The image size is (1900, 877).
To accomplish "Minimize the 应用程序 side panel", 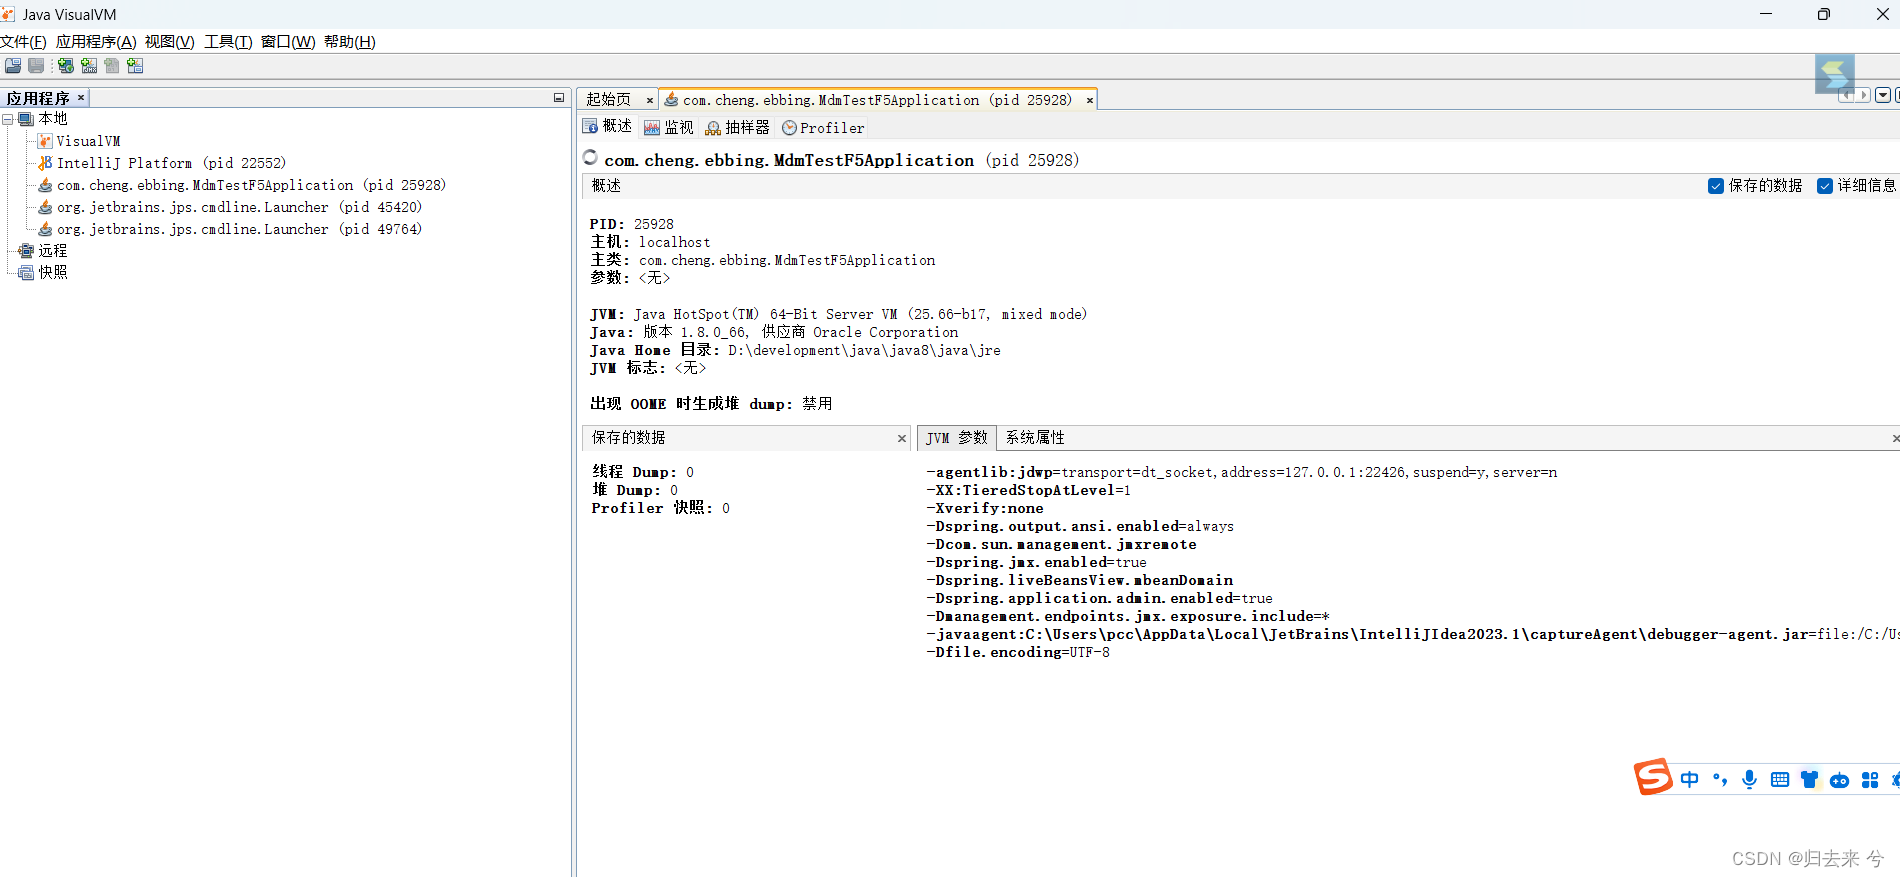I will coord(559,98).
